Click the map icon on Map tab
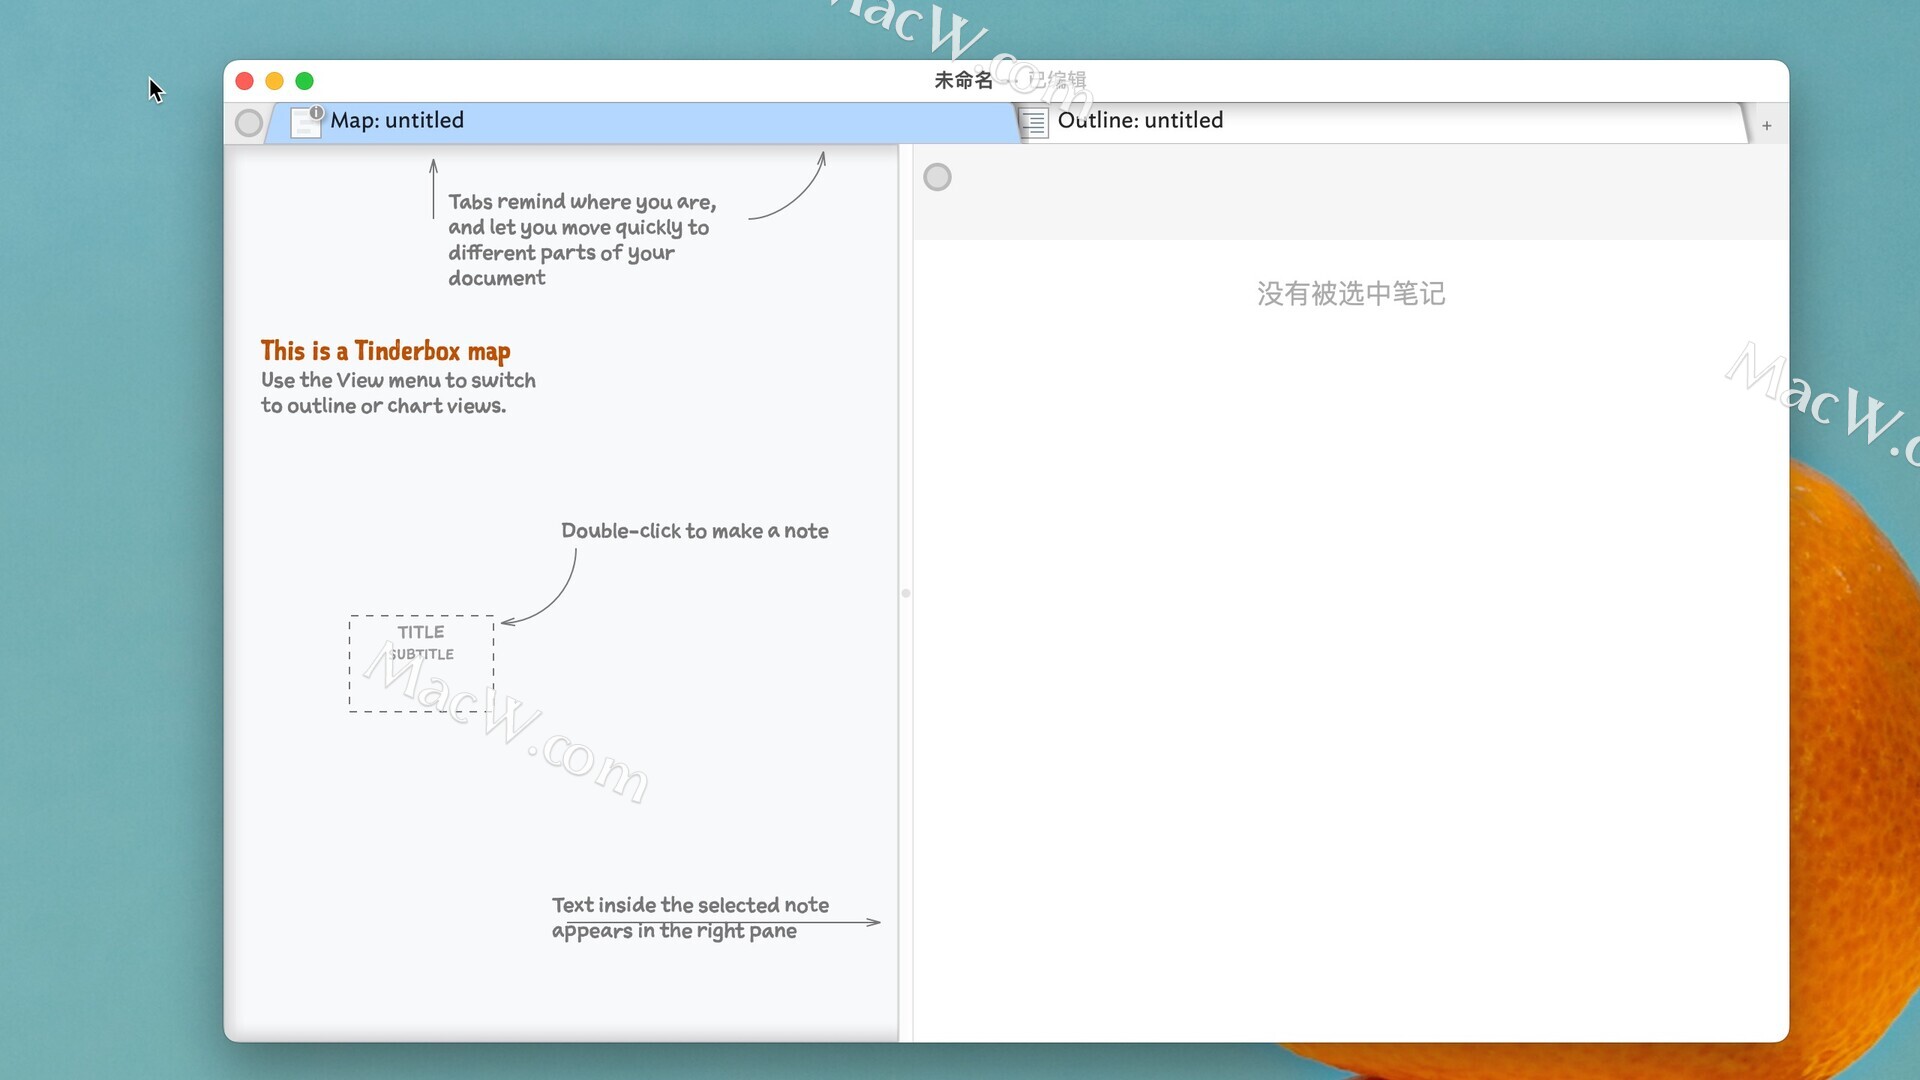This screenshot has height=1080, width=1920. (x=306, y=122)
